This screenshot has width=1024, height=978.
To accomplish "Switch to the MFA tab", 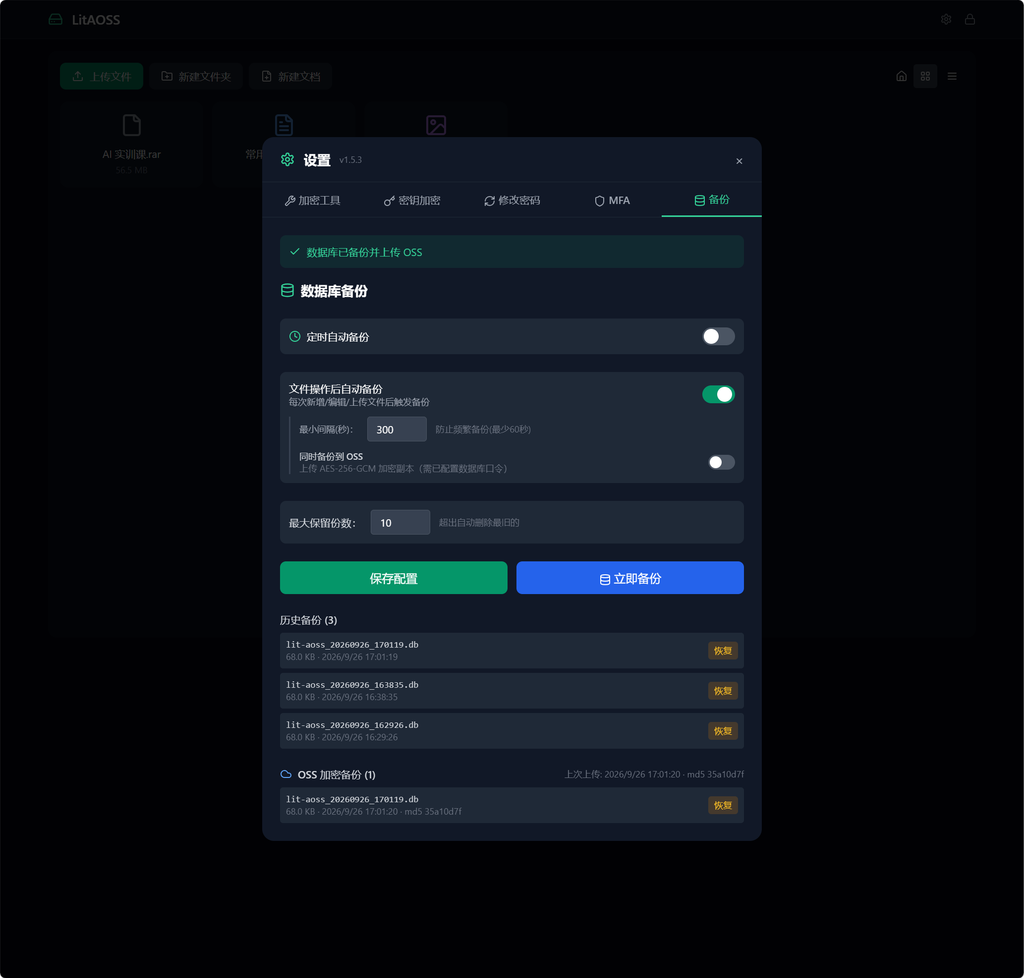I will click(x=612, y=200).
